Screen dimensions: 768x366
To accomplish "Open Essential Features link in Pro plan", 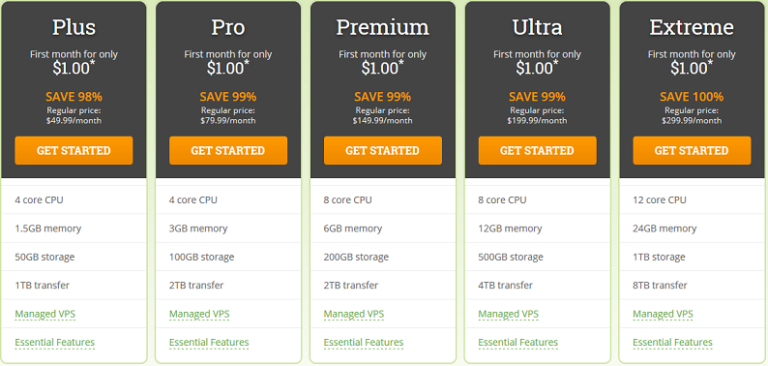I will point(209,342).
